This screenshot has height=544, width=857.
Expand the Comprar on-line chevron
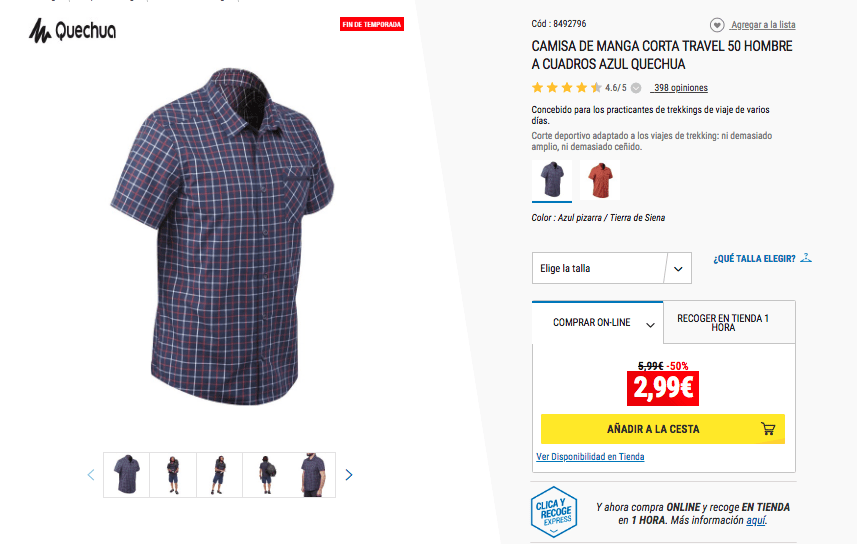[650, 325]
